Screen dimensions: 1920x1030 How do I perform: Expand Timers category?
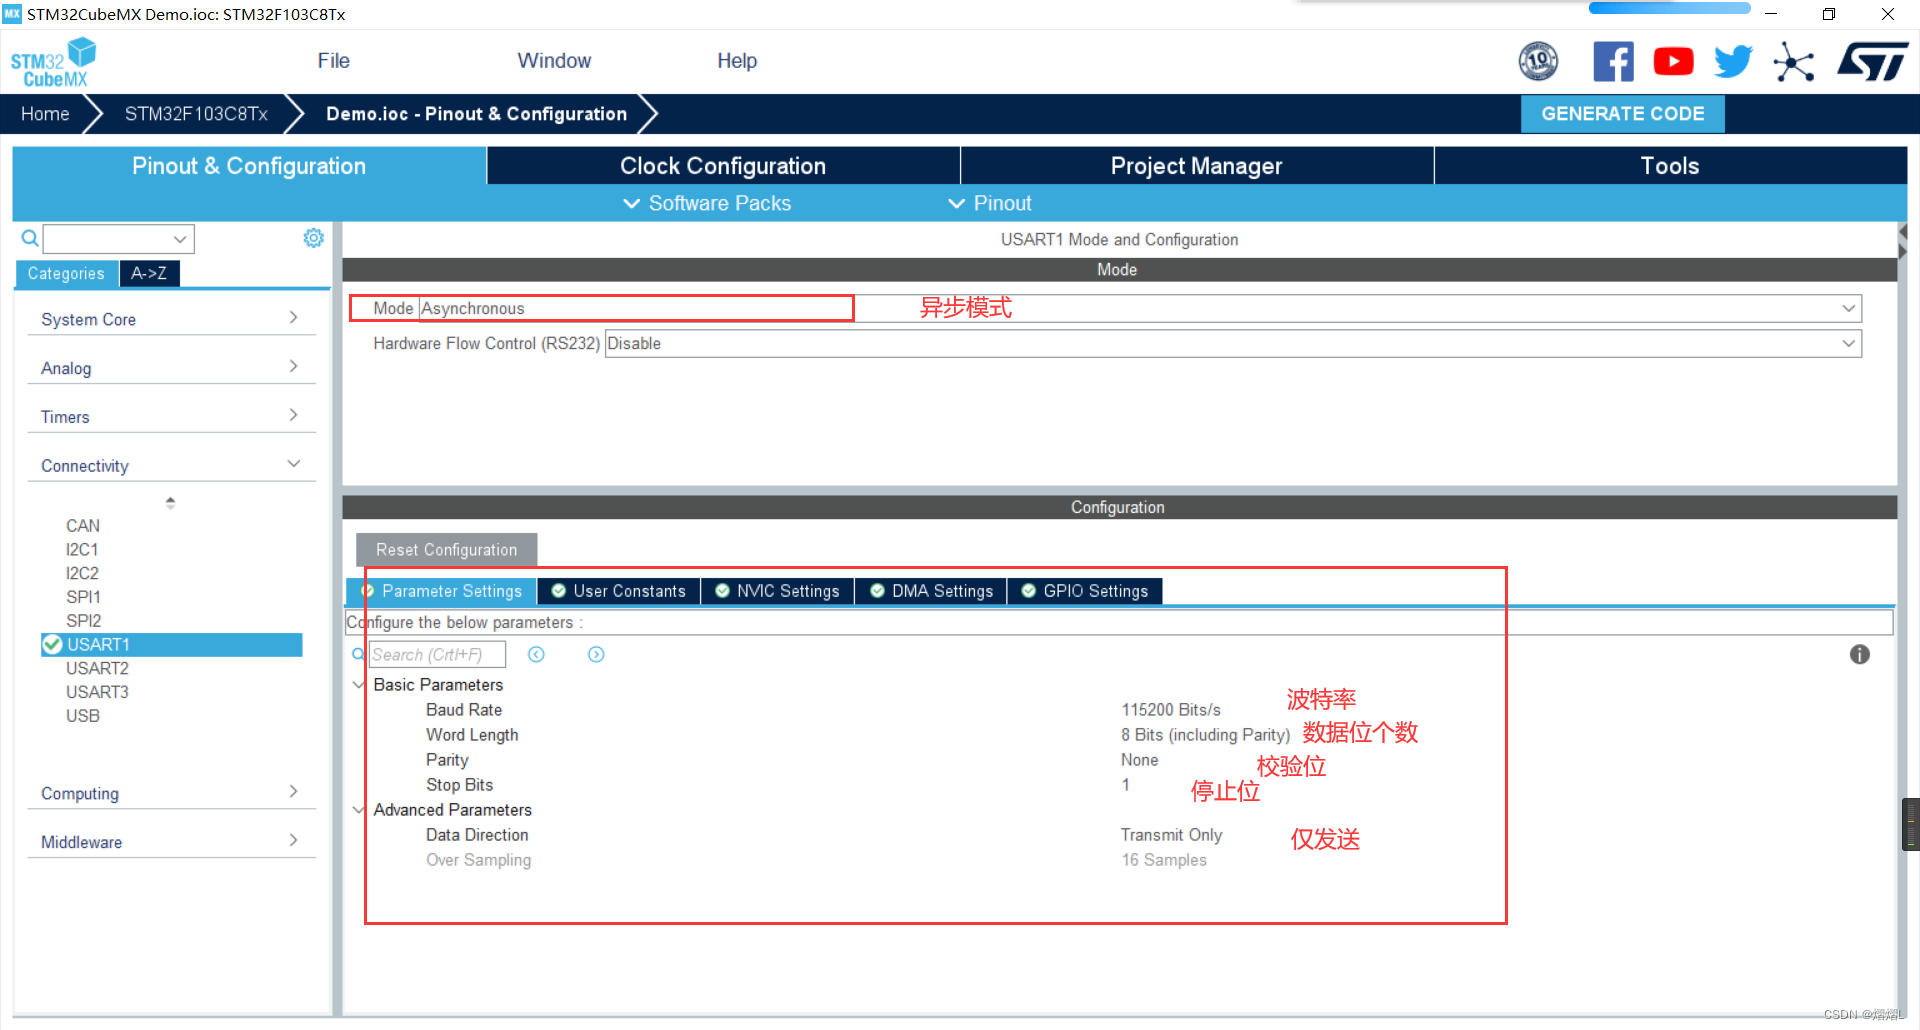(170, 417)
